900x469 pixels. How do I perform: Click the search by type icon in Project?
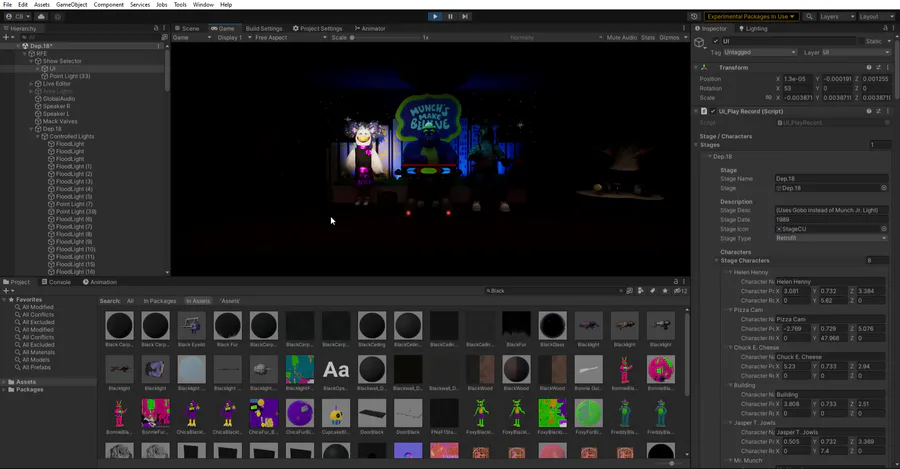tap(641, 291)
